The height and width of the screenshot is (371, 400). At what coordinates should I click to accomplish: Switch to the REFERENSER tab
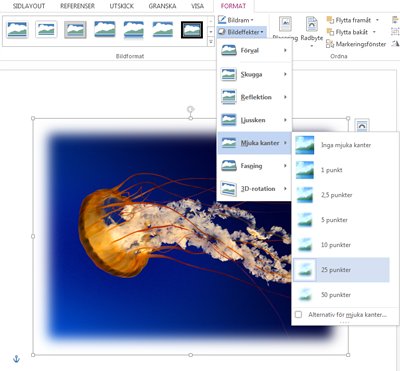(77, 6)
